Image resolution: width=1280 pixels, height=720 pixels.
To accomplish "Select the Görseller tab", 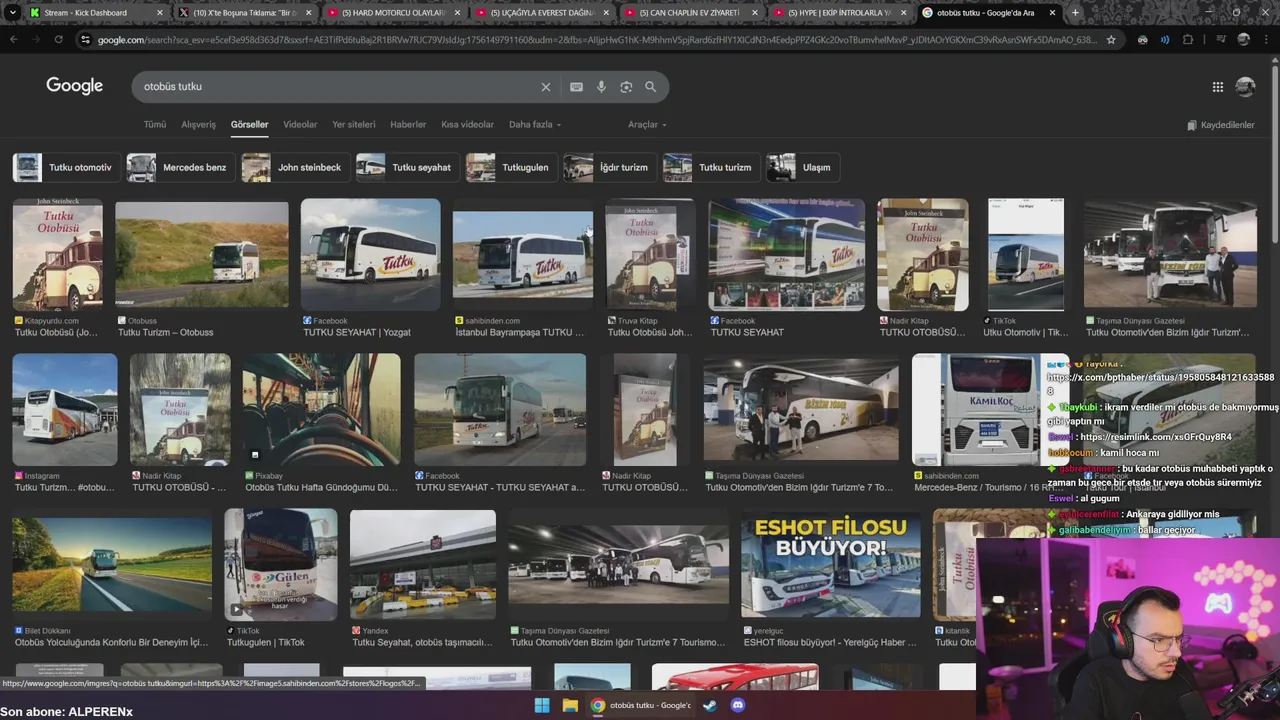I will [249, 125].
